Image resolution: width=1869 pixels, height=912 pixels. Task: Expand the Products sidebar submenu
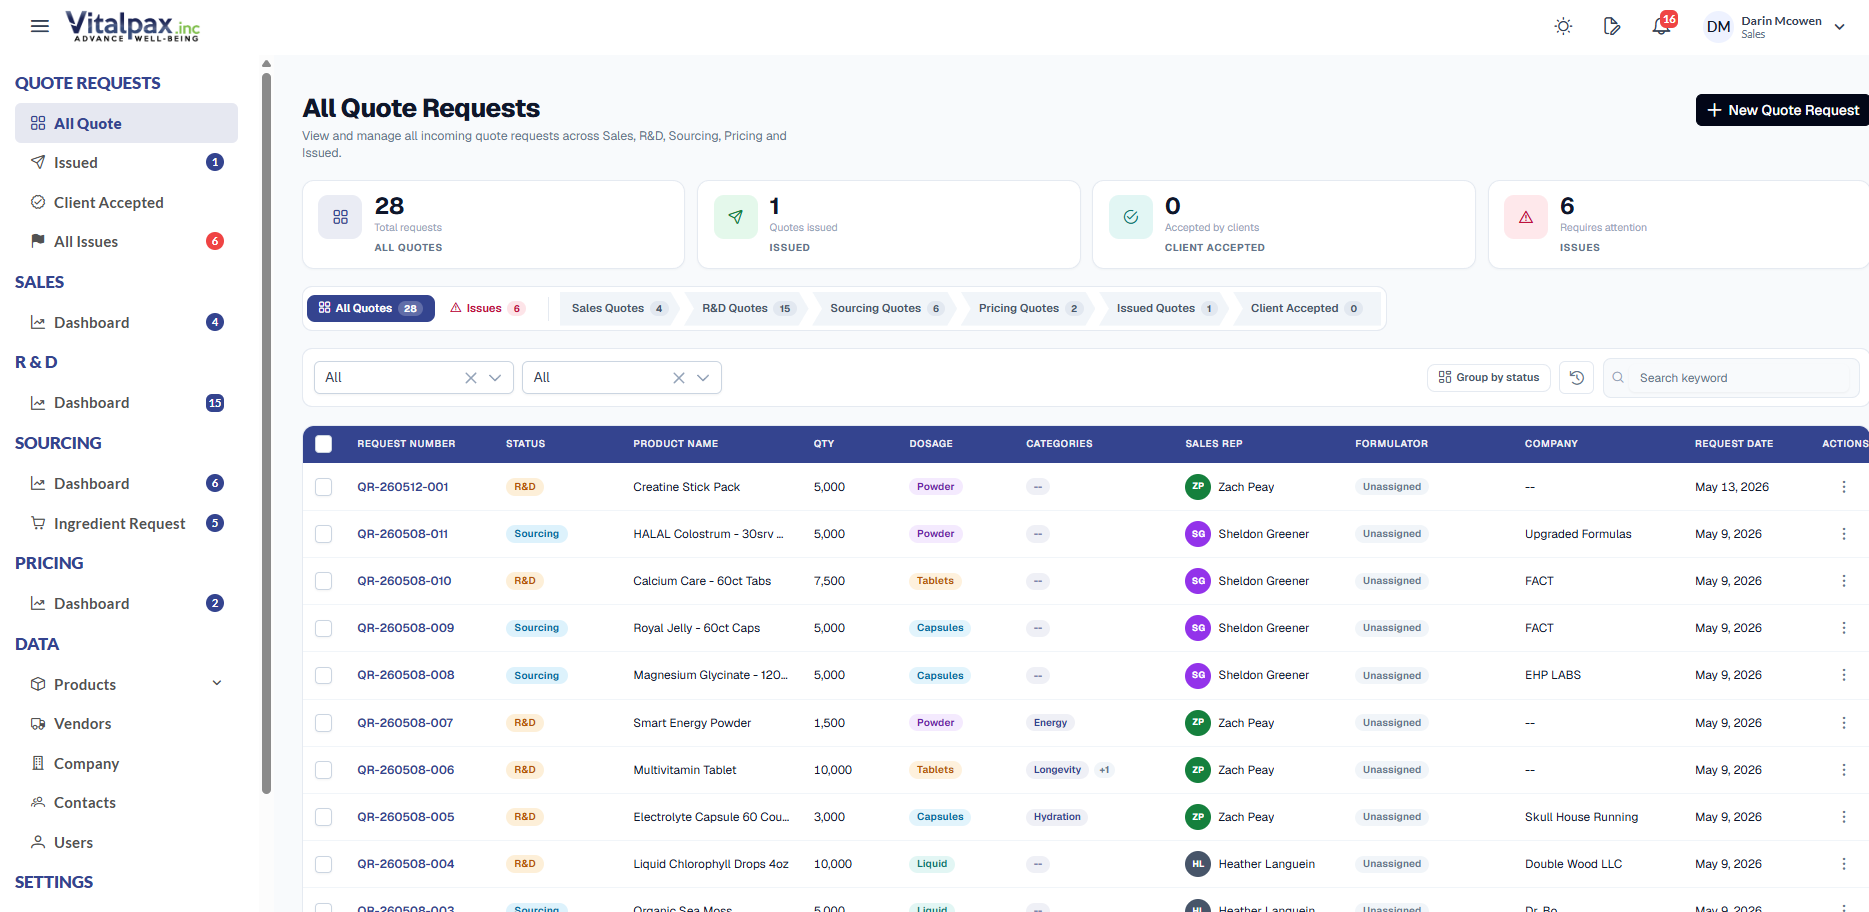click(x=217, y=683)
